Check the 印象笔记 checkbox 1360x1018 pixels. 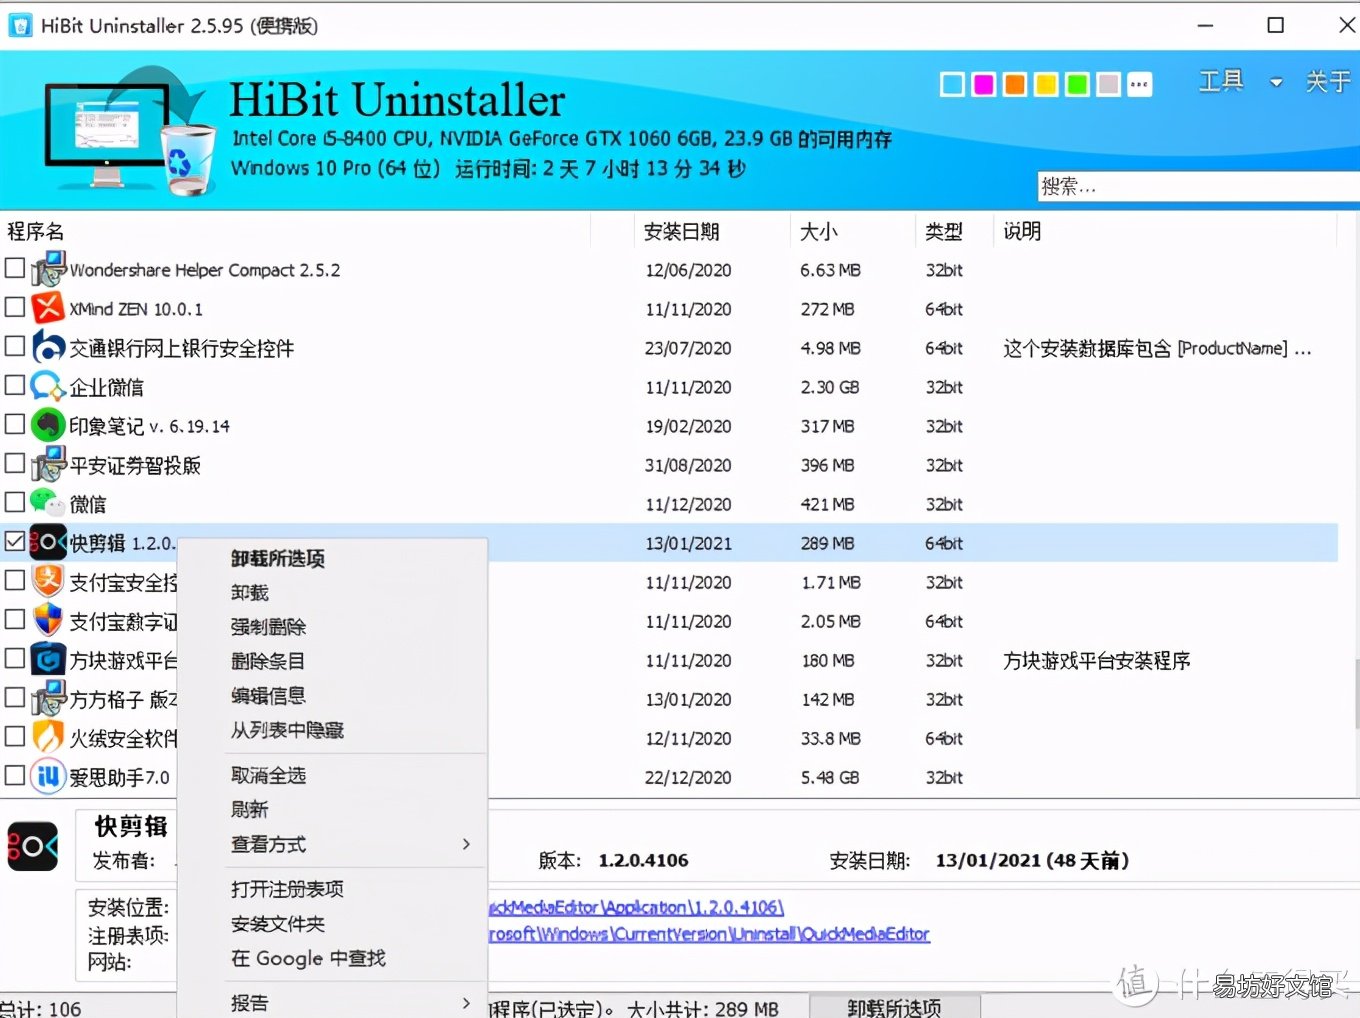point(14,424)
